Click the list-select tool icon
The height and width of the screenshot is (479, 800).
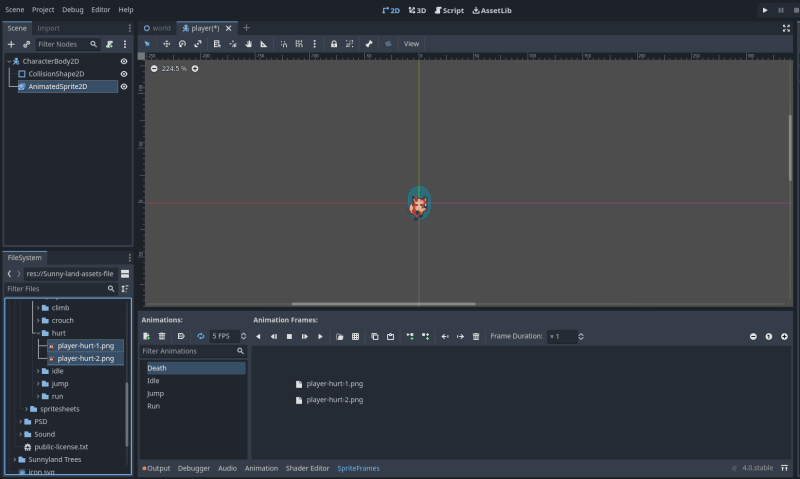[217, 44]
